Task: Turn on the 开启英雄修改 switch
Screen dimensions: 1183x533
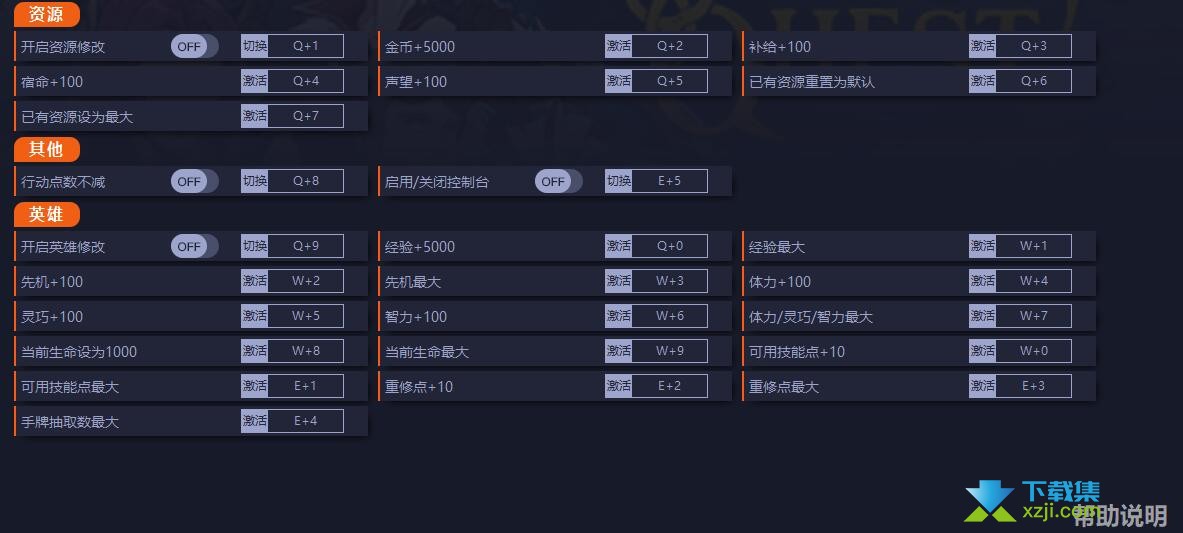Action: click(195, 246)
